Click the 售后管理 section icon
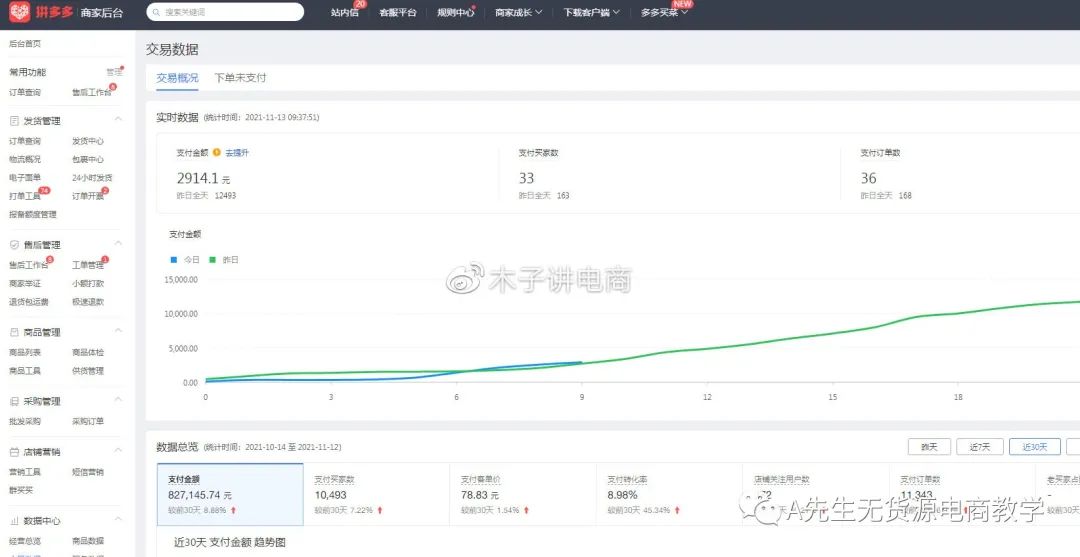1080x557 pixels. pos(14,245)
